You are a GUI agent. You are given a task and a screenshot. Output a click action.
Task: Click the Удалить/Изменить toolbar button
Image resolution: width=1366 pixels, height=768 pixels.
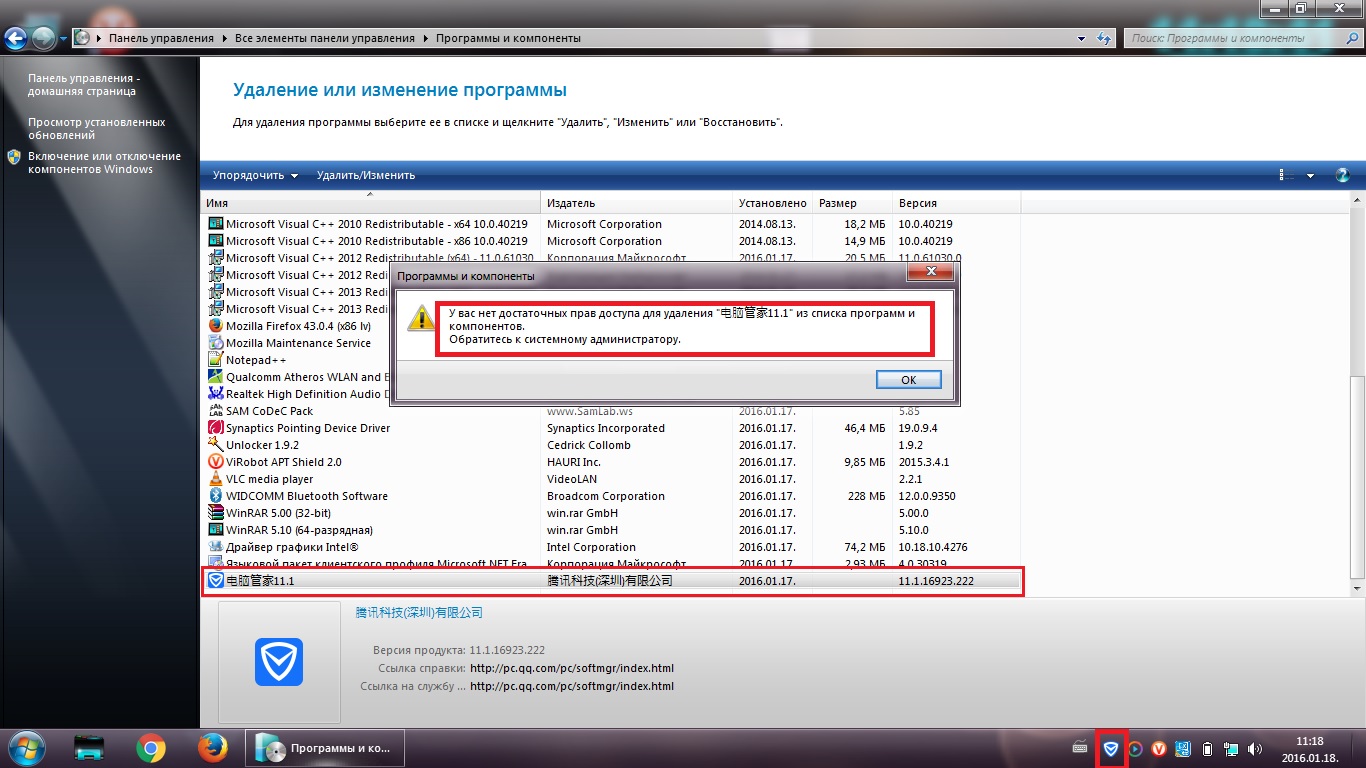pos(366,175)
